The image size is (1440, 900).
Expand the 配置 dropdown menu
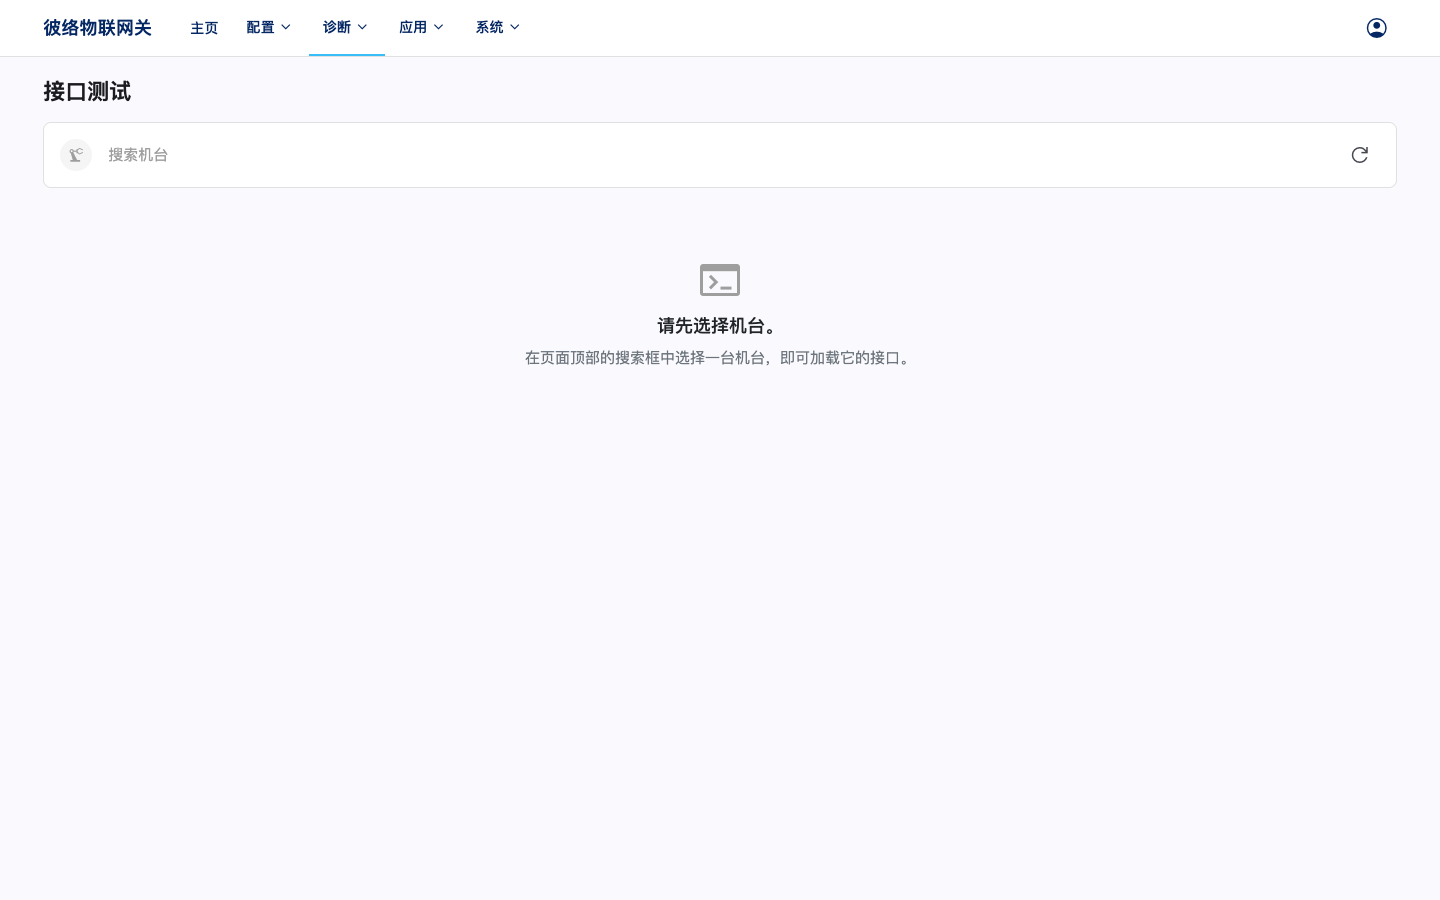(x=269, y=28)
